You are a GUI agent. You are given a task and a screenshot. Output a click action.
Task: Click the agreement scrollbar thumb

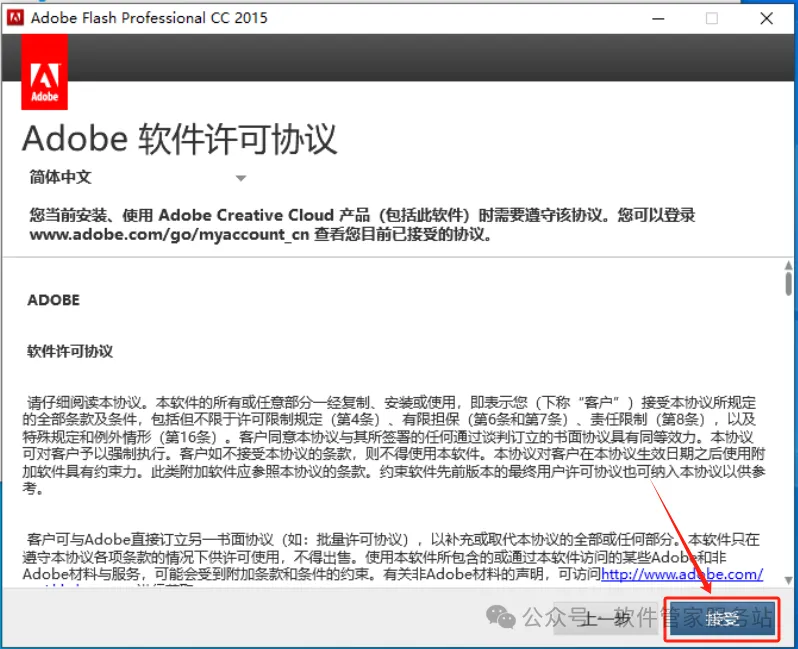(x=788, y=284)
